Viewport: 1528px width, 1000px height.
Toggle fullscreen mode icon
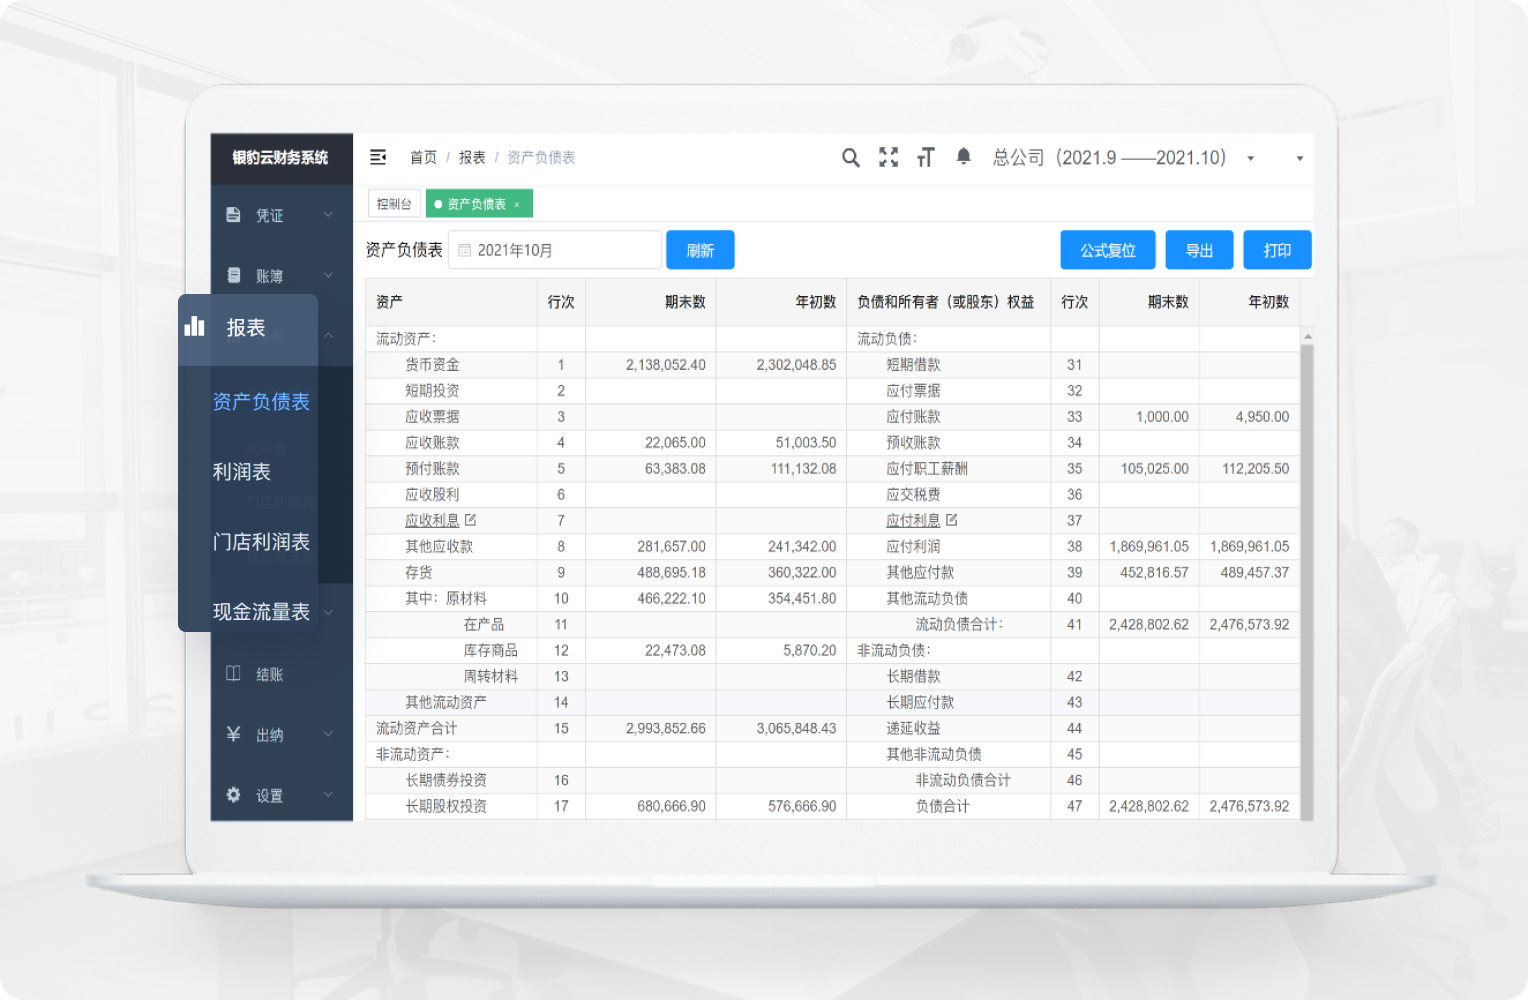point(888,157)
